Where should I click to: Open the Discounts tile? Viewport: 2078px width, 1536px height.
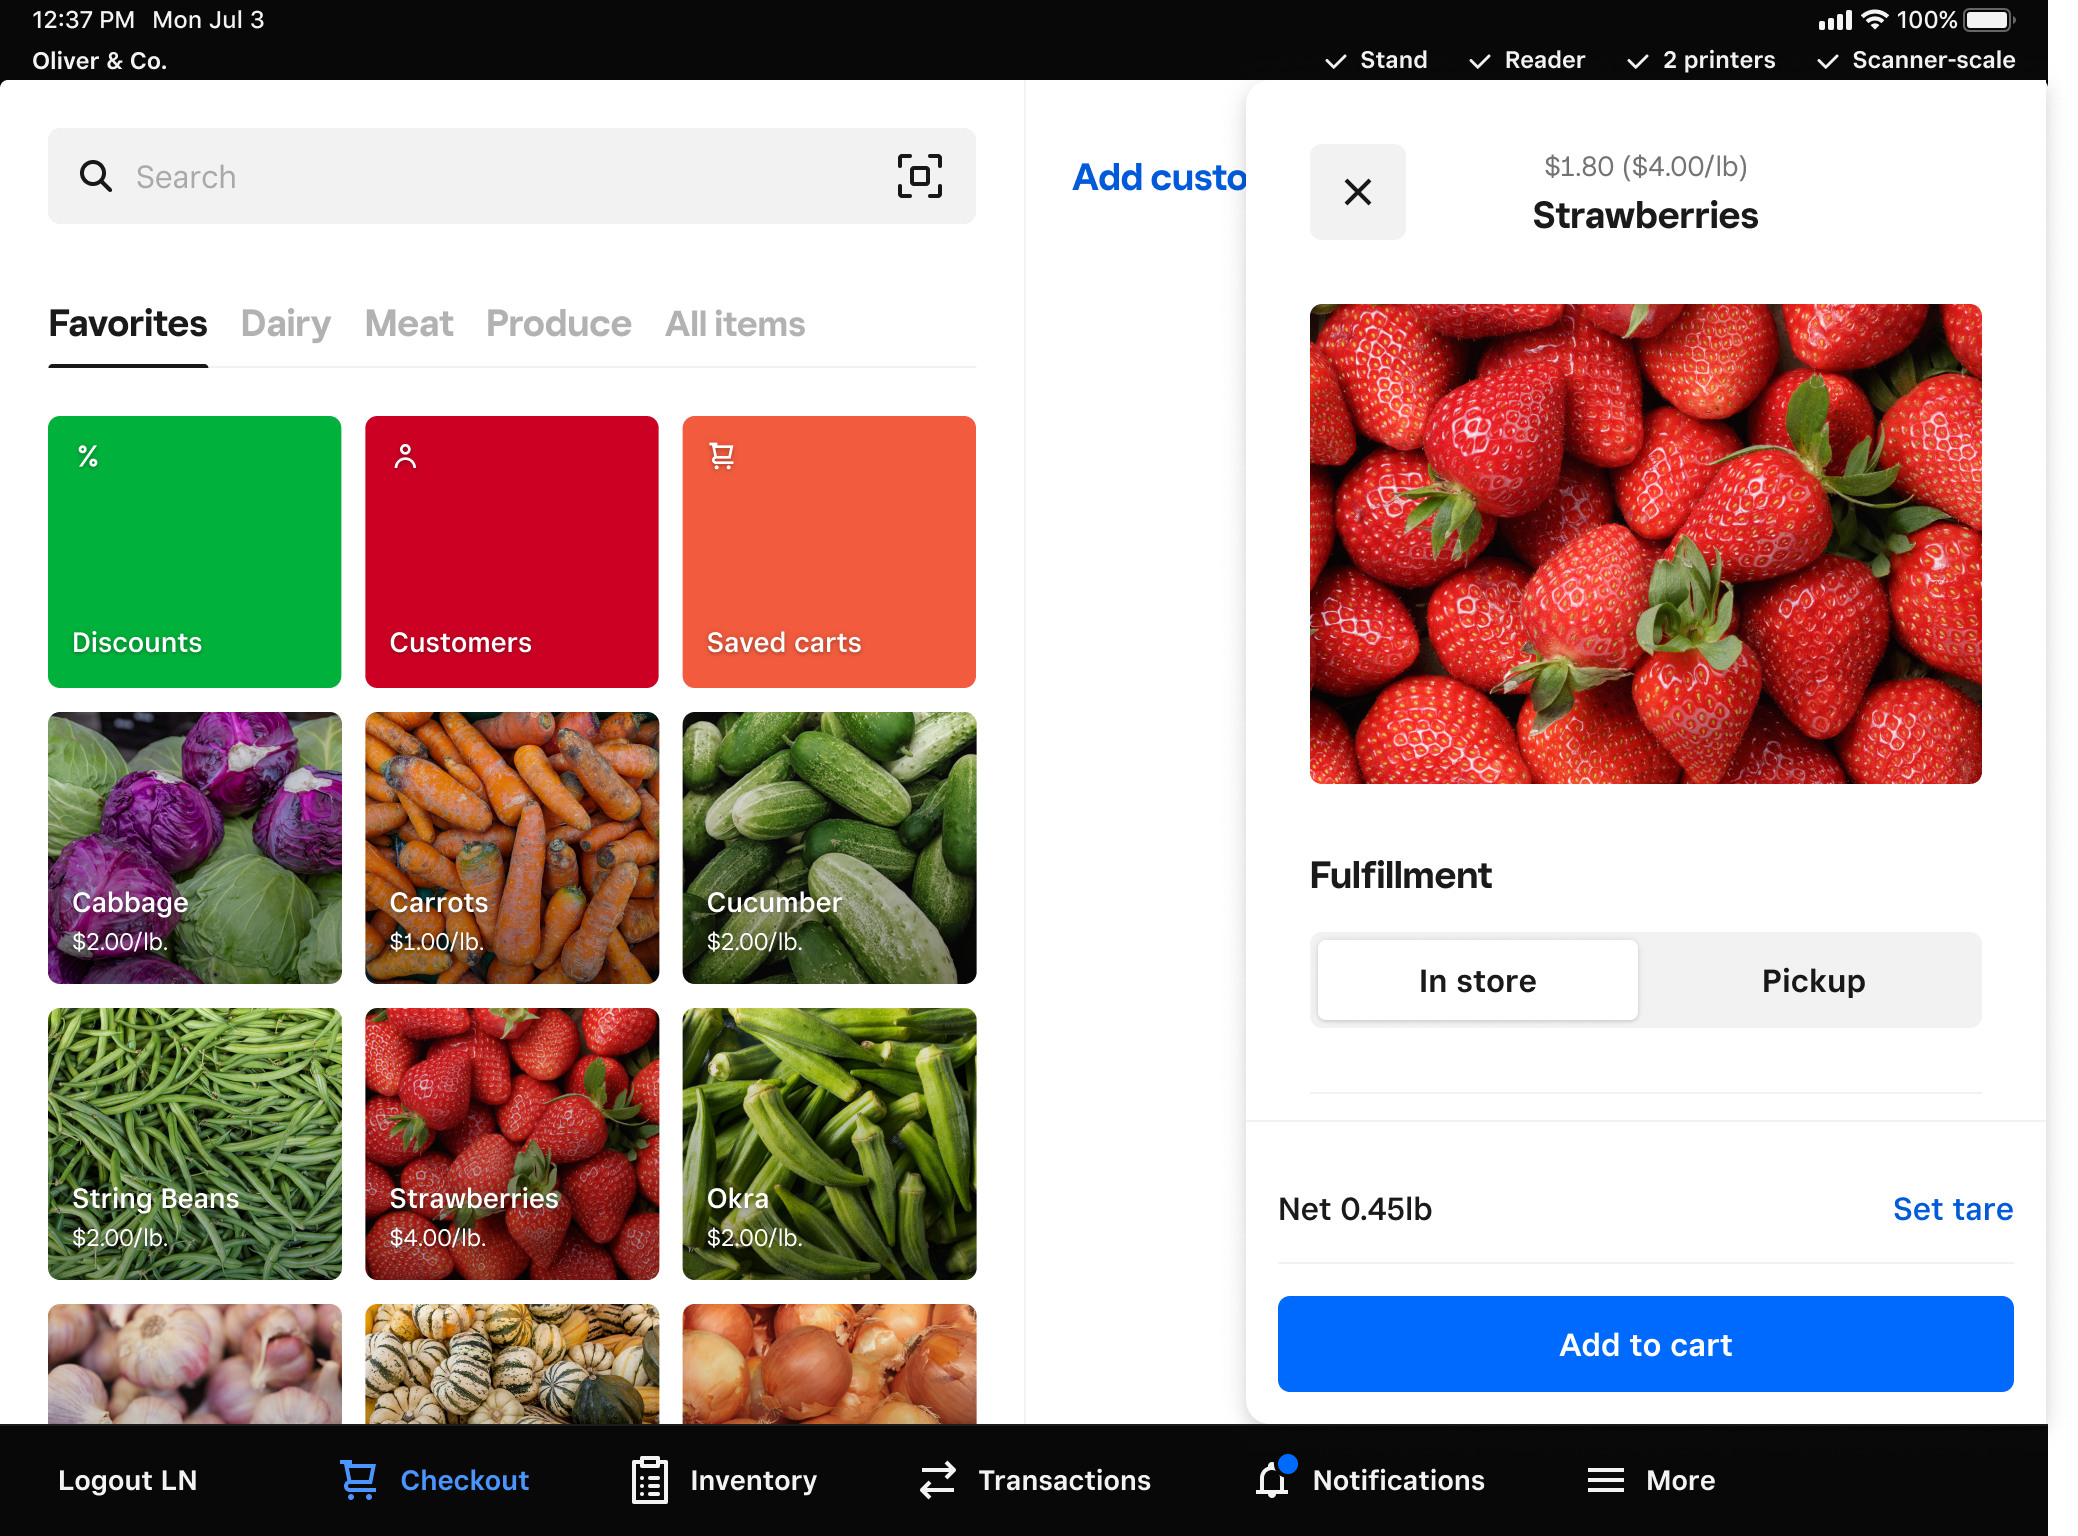point(195,552)
